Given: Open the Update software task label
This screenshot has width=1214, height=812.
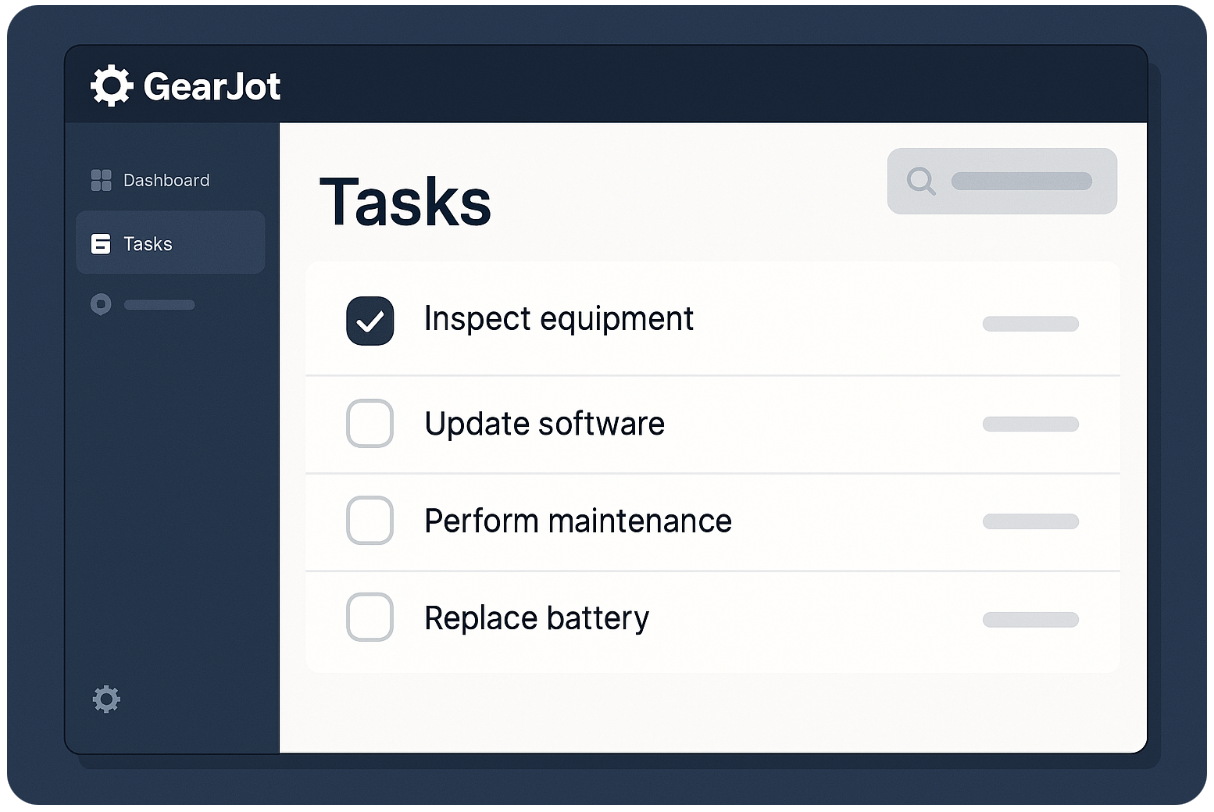Looking at the screenshot, I should [545, 424].
